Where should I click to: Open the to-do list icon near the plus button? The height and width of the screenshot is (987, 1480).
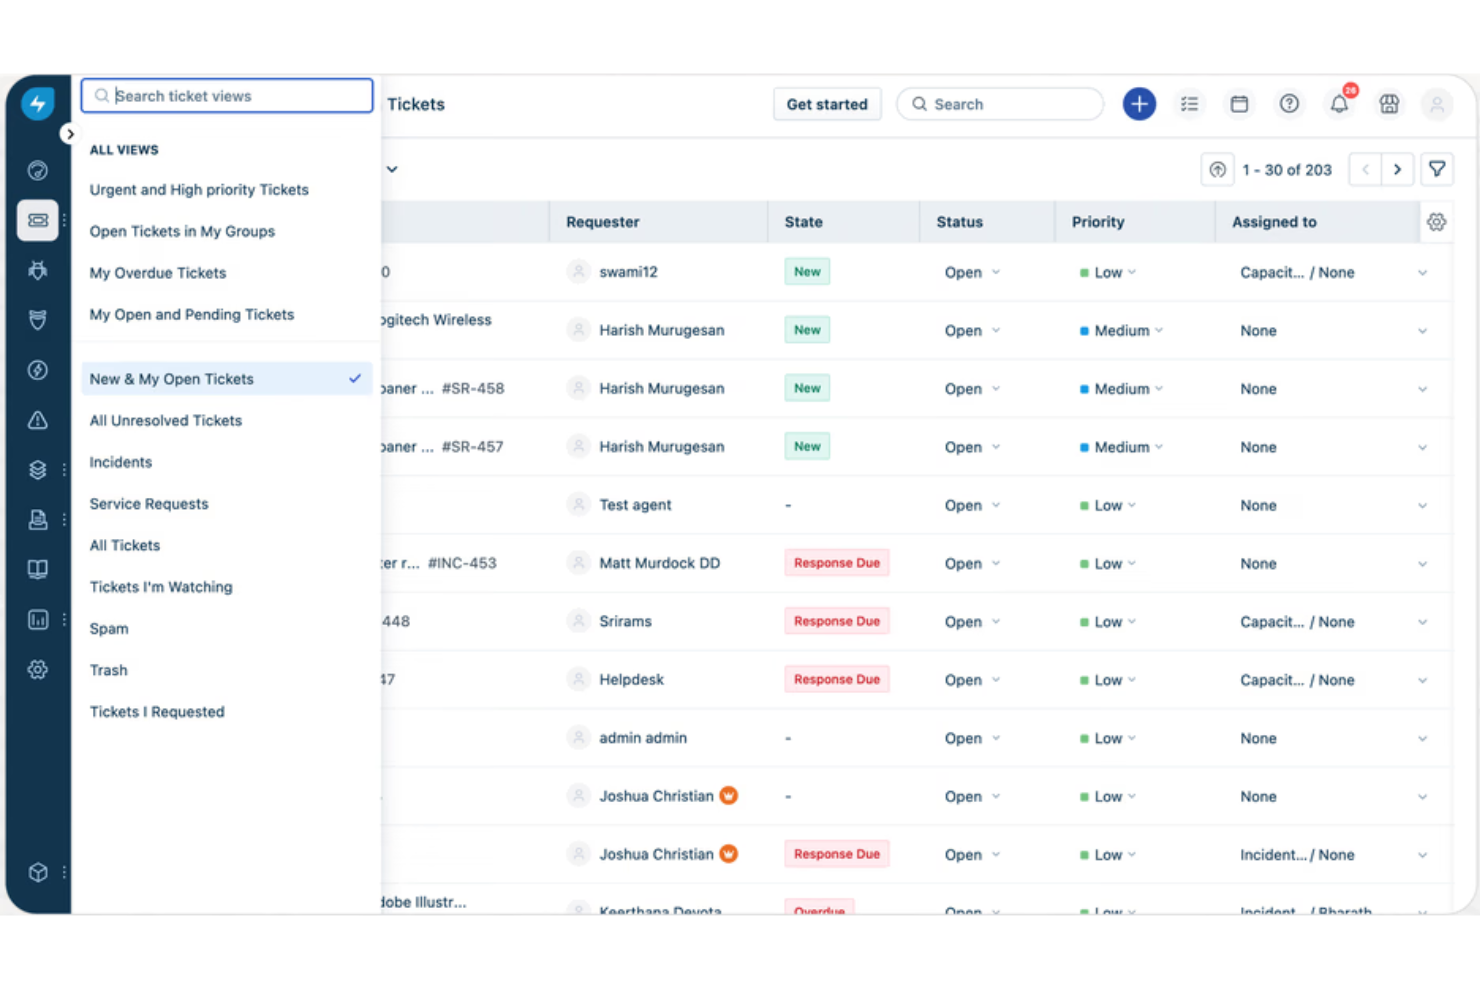tap(1189, 103)
